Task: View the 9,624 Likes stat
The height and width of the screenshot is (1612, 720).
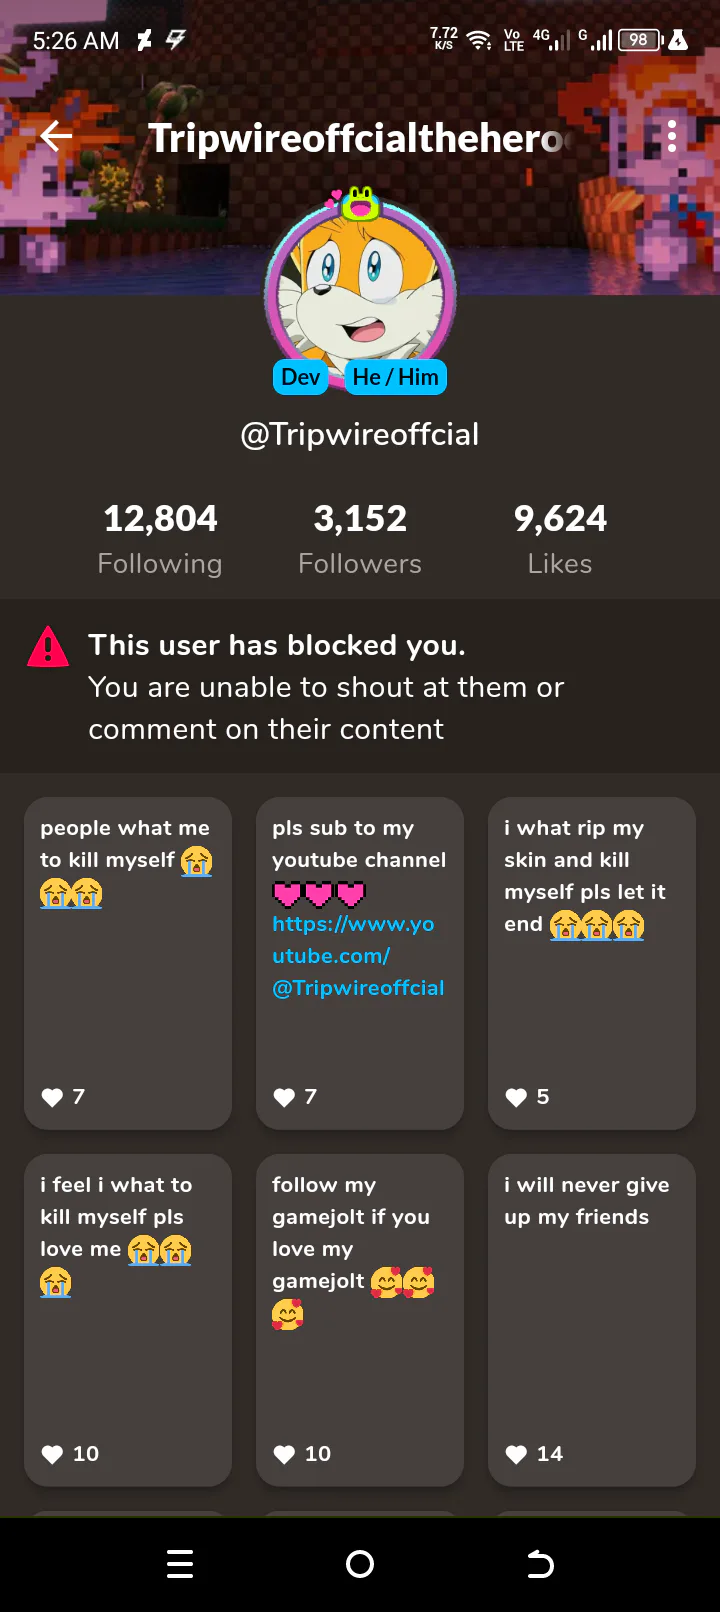Action: [x=560, y=539]
